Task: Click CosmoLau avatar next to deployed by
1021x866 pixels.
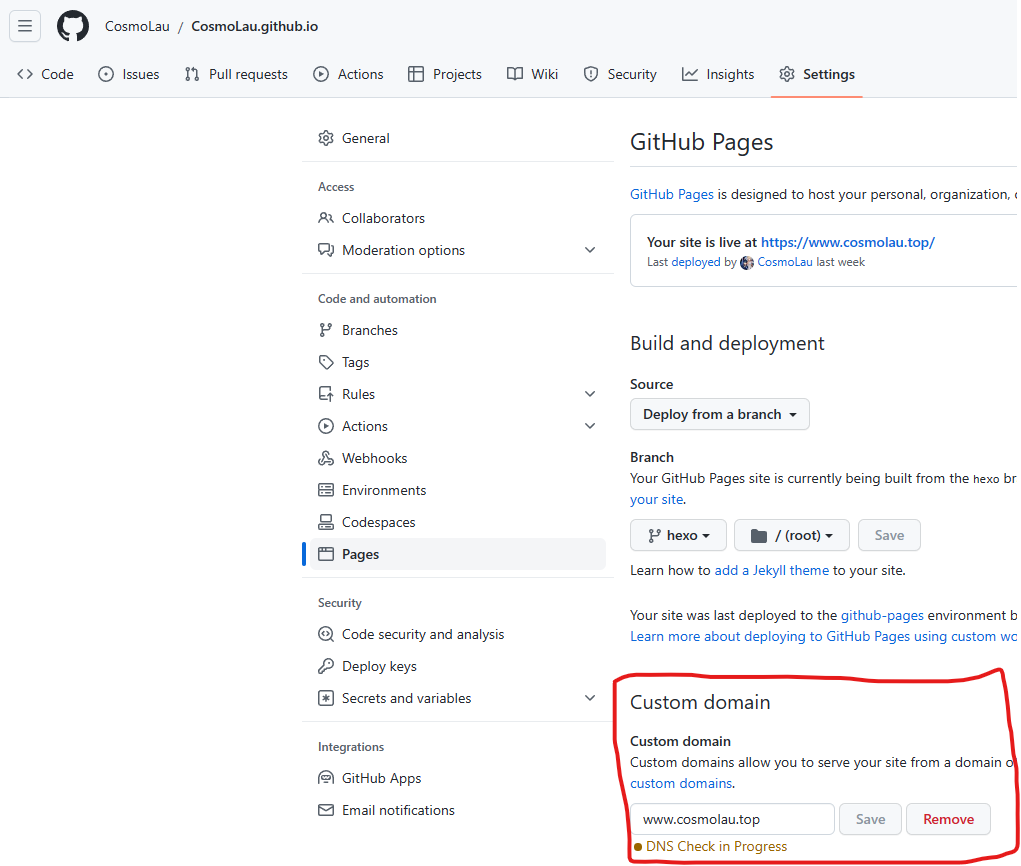Action: [x=747, y=262]
